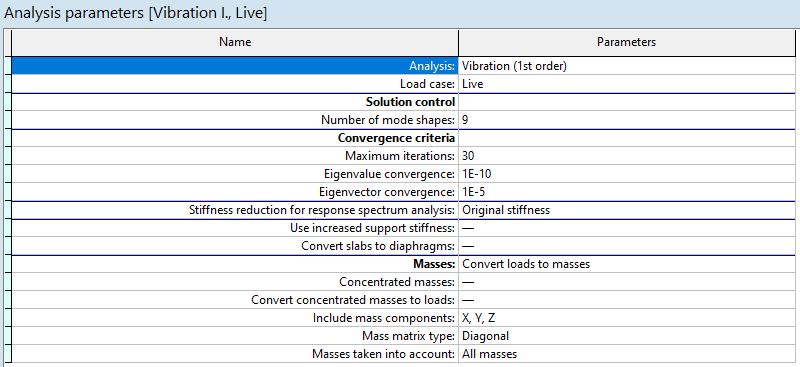Select the Mass matrix type label

pos(408,336)
